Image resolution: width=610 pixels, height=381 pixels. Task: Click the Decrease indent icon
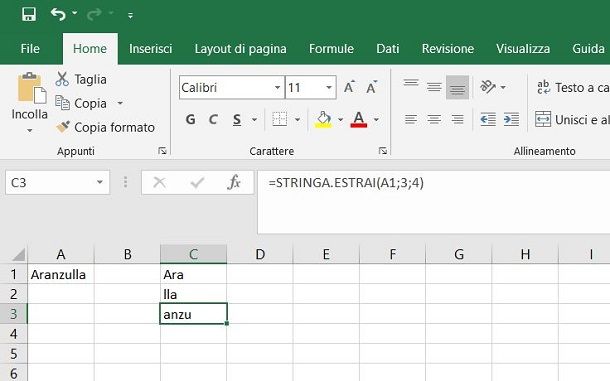tap(488, 119)
